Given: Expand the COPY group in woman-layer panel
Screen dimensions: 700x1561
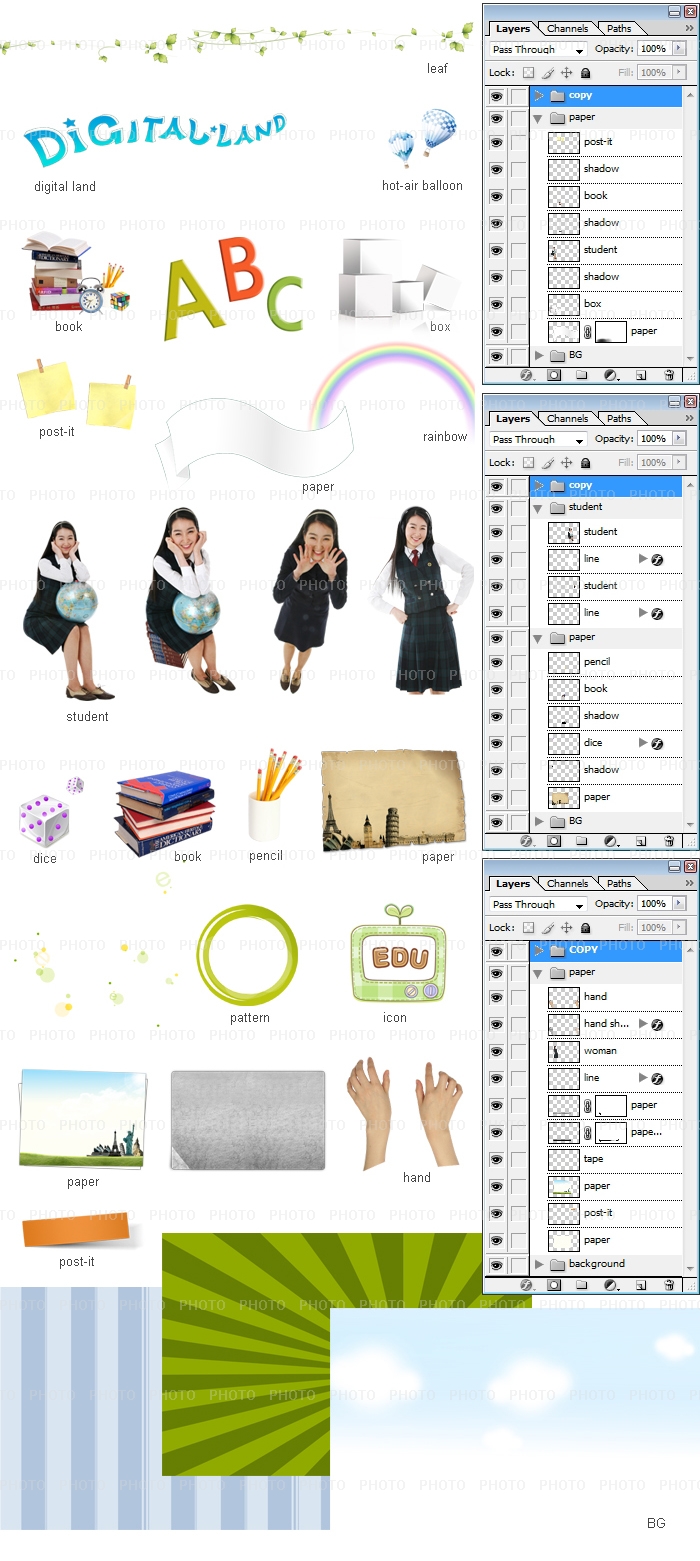Looking at the screenshot, I should click(x=539, y=950).
